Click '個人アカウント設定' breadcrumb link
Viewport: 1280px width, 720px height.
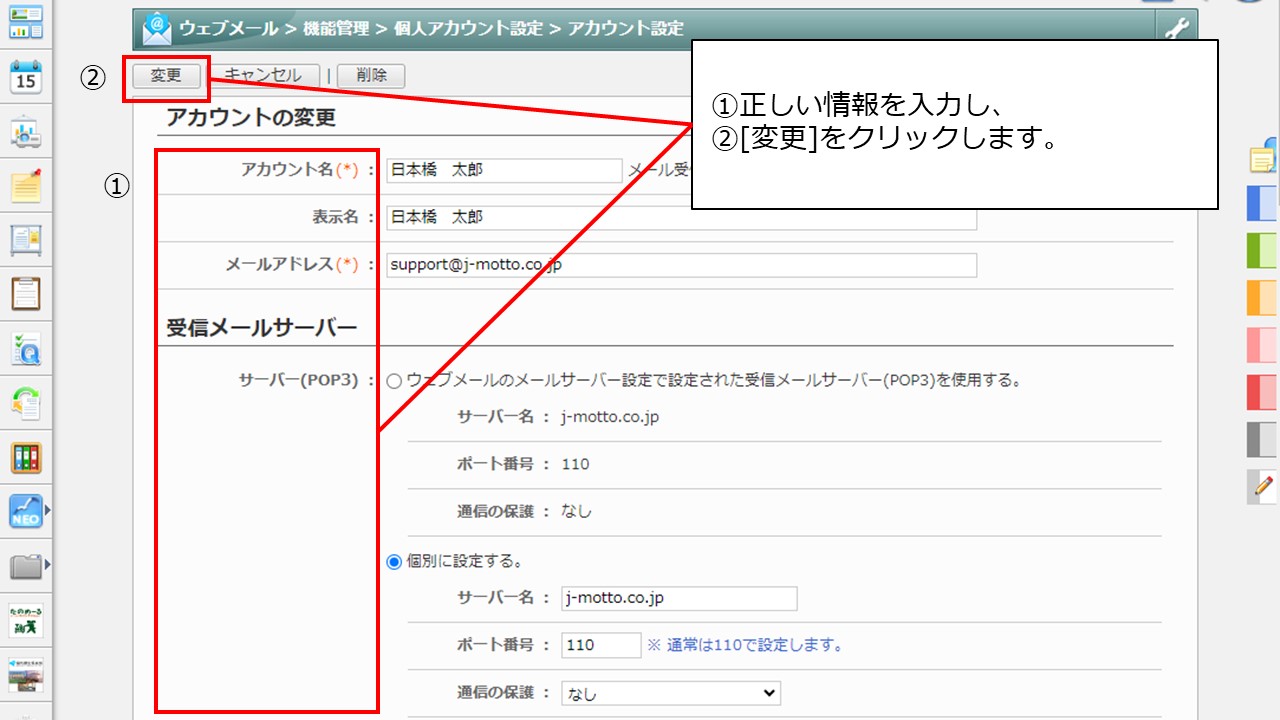tap(470, 29)
